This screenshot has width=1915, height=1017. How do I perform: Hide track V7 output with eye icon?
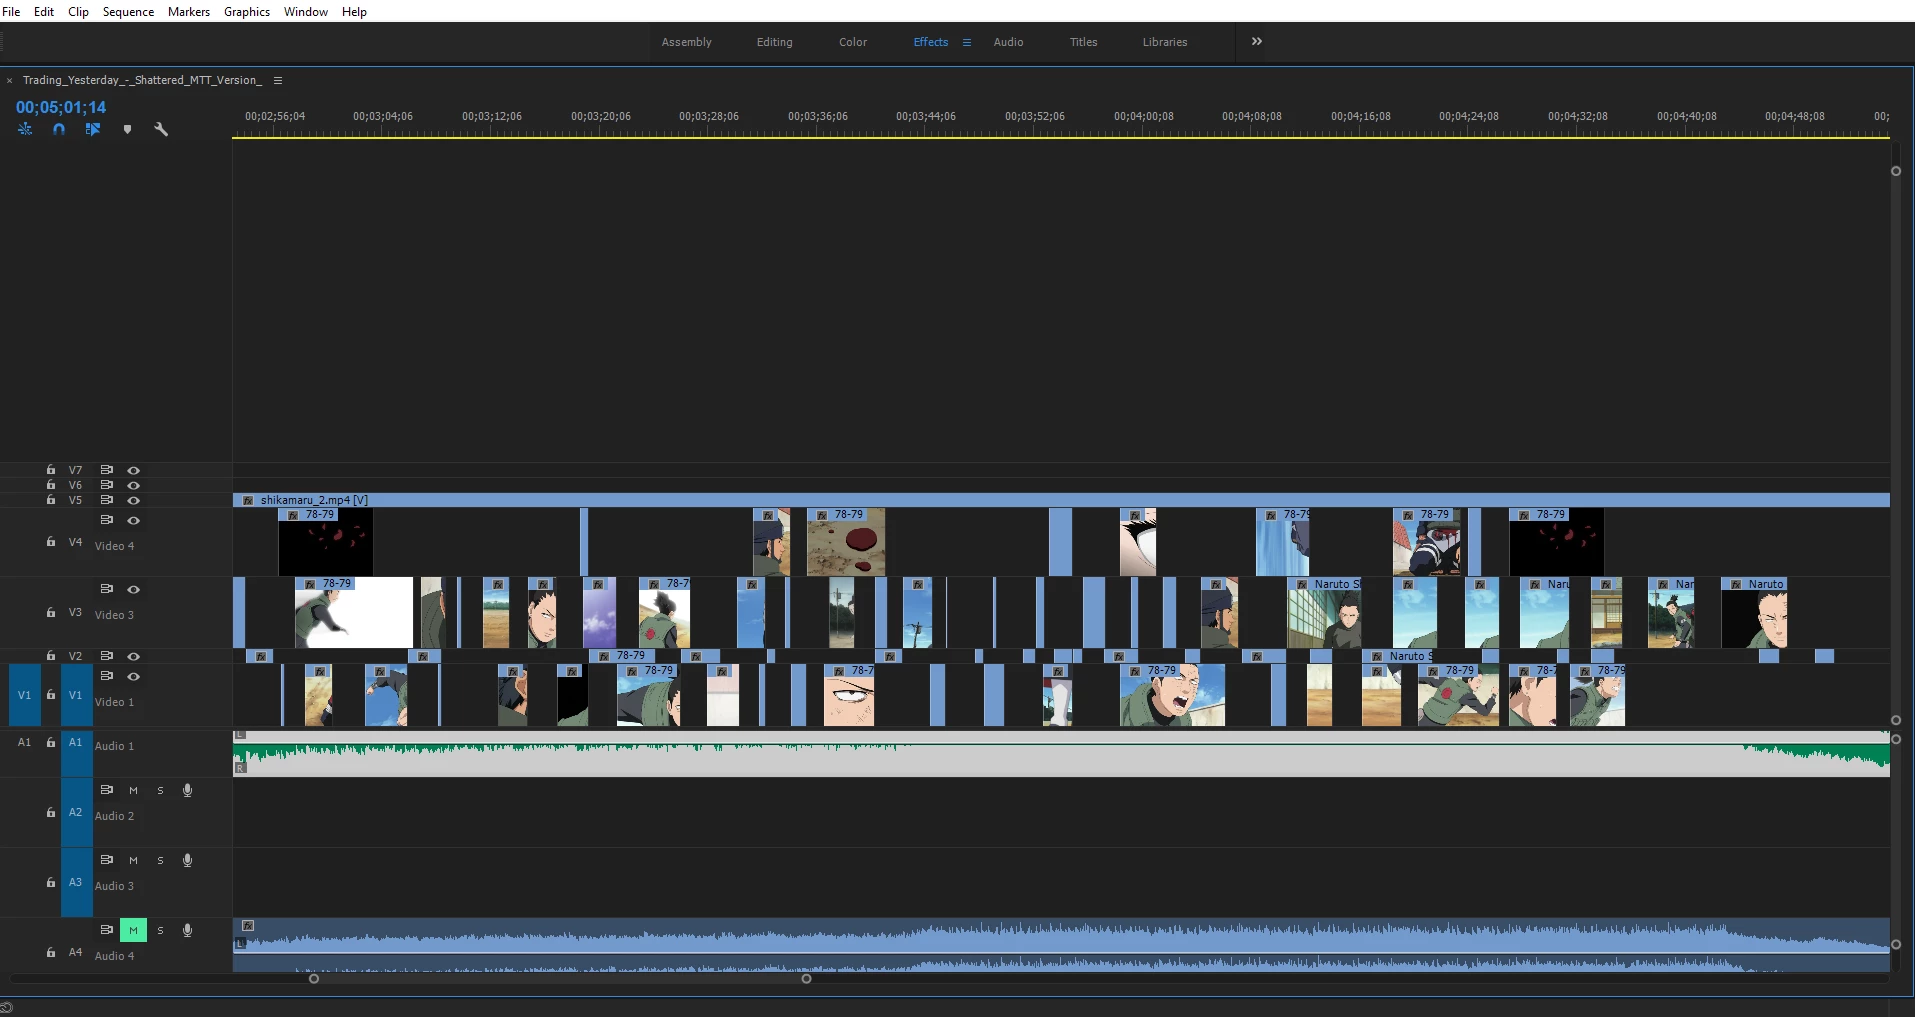point(133,470)
